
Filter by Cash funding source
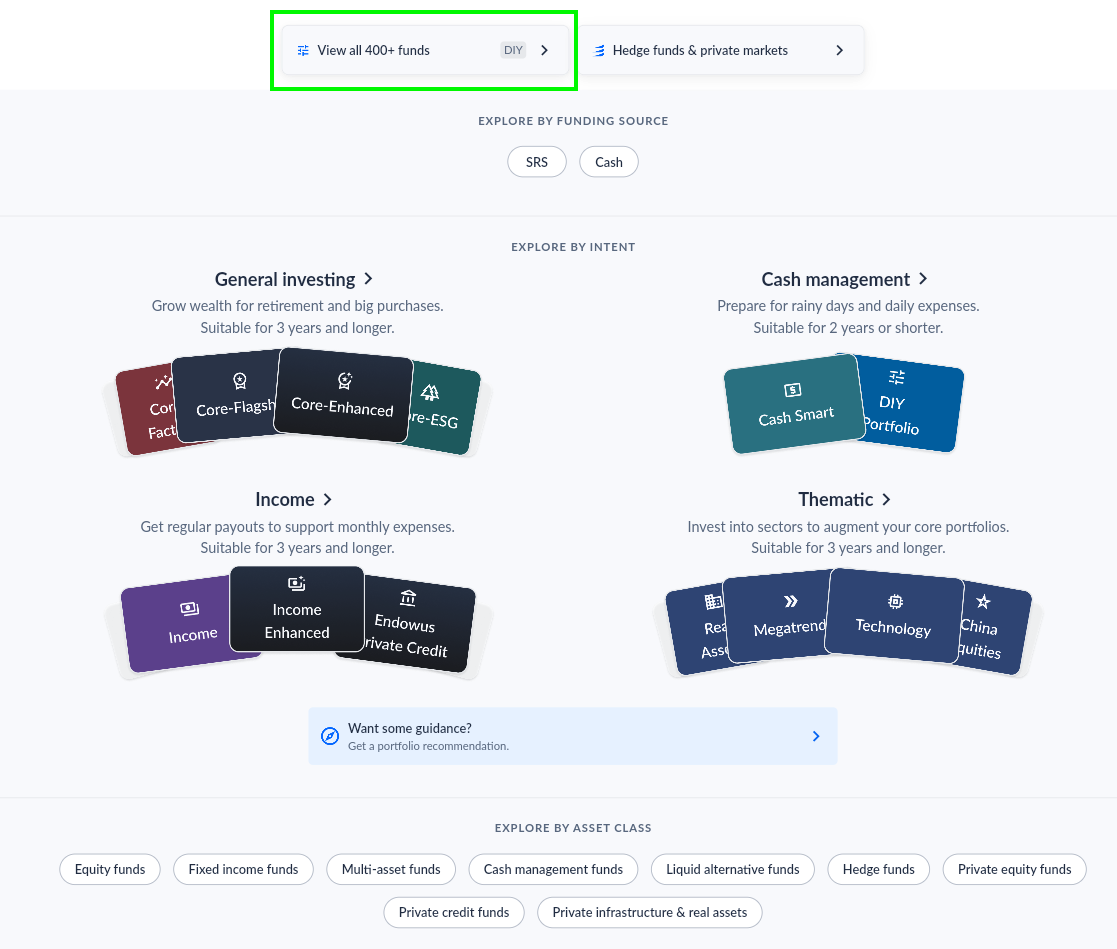[x=608, y=162]
